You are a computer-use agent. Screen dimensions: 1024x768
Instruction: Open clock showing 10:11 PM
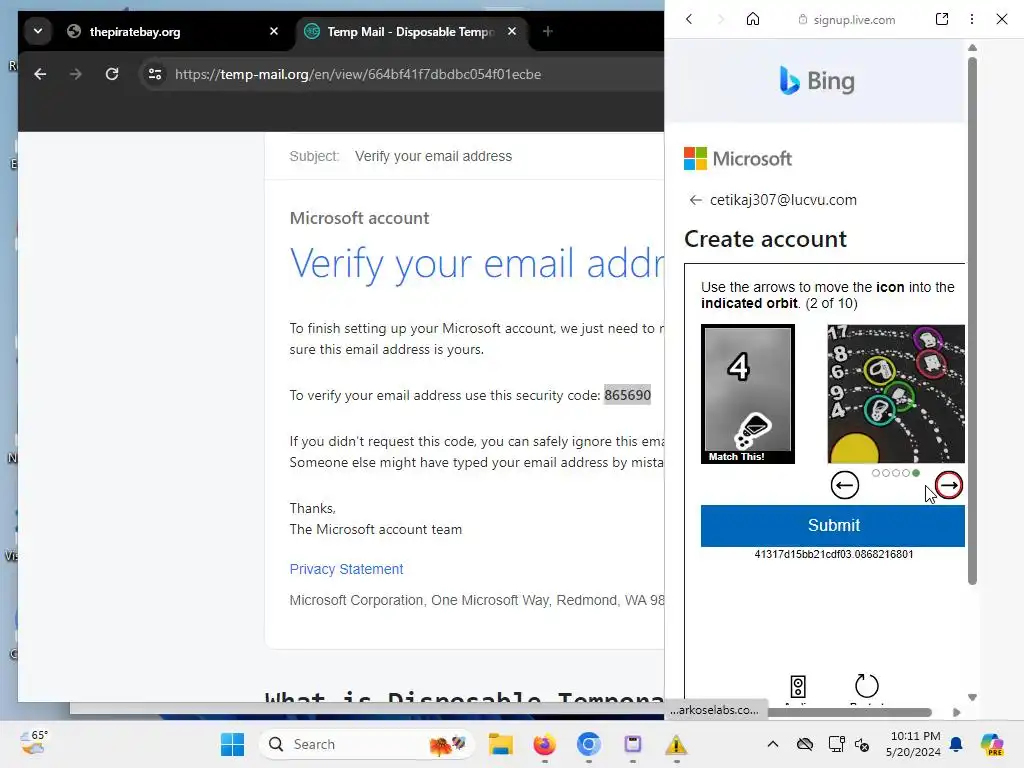(x=914, y=744)
